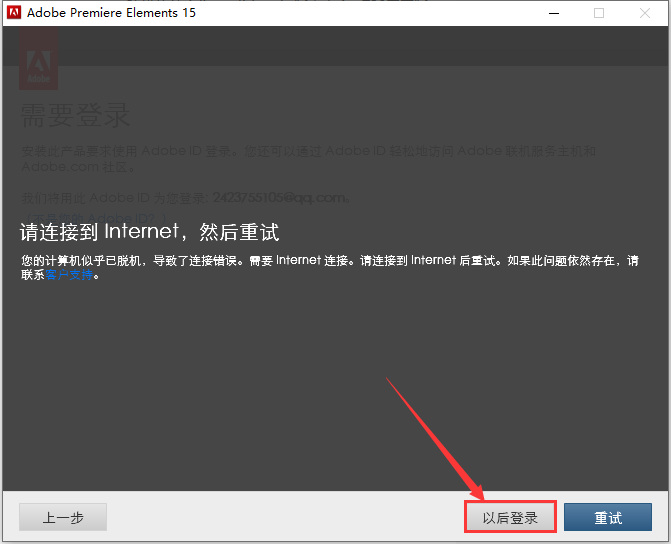This screenshot has width=671, height=544.
Task: Close the Adobe Premiere Elements 15 installer
Action: [645, 13]
